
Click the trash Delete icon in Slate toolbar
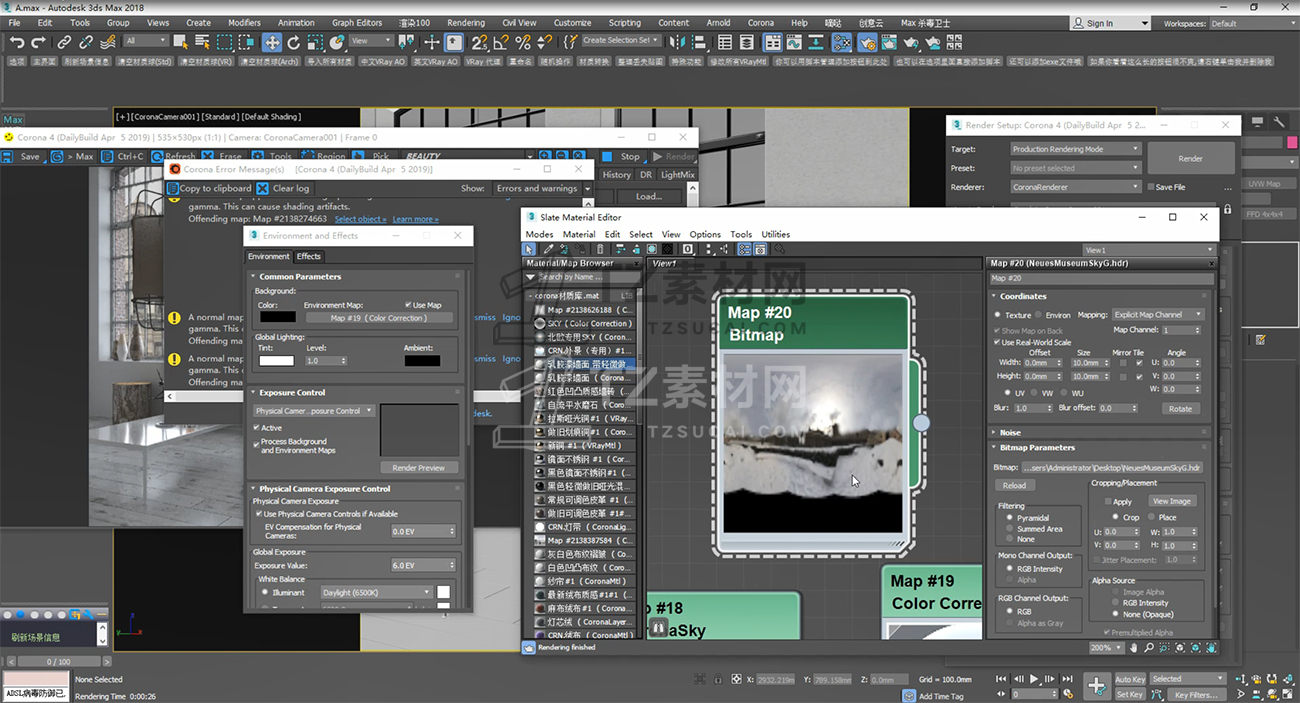(600, 249)
